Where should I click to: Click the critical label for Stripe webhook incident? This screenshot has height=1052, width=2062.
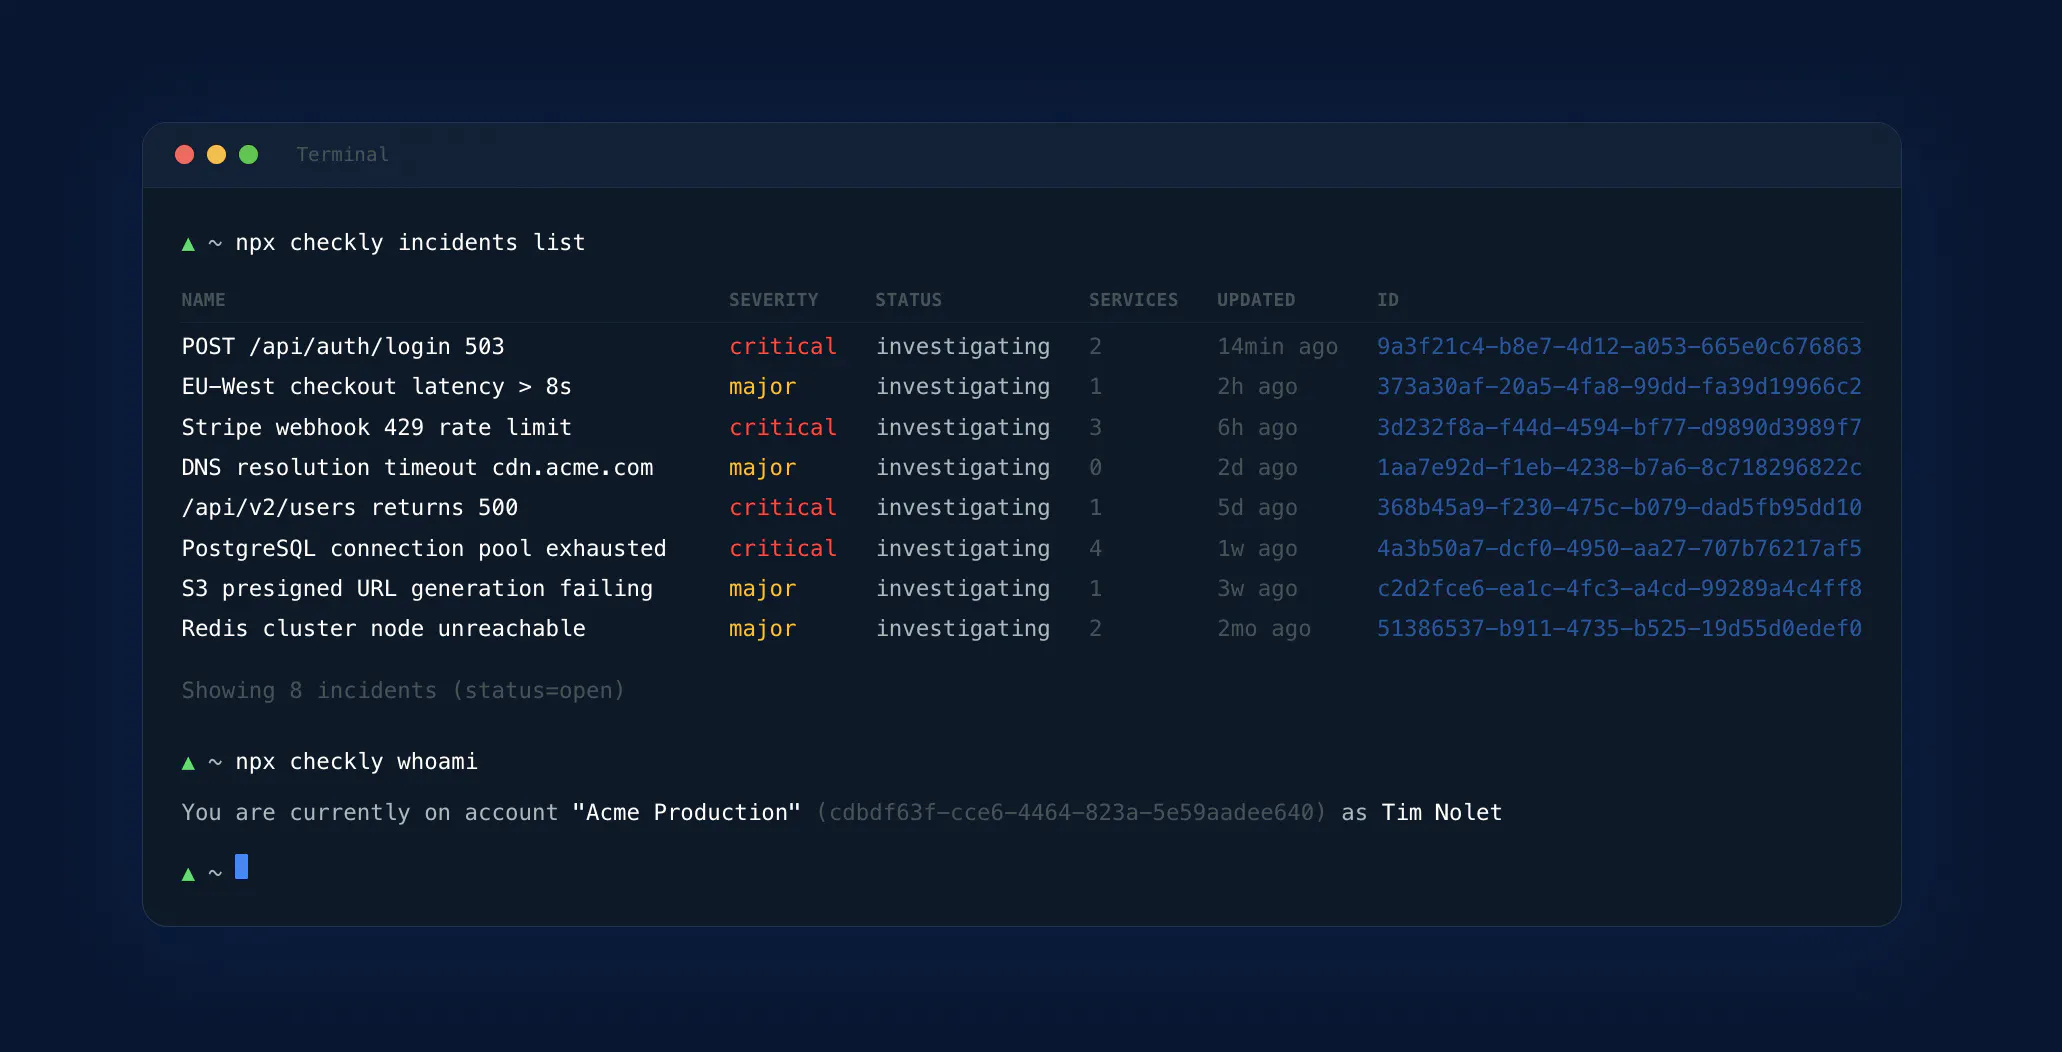[782, 428]
